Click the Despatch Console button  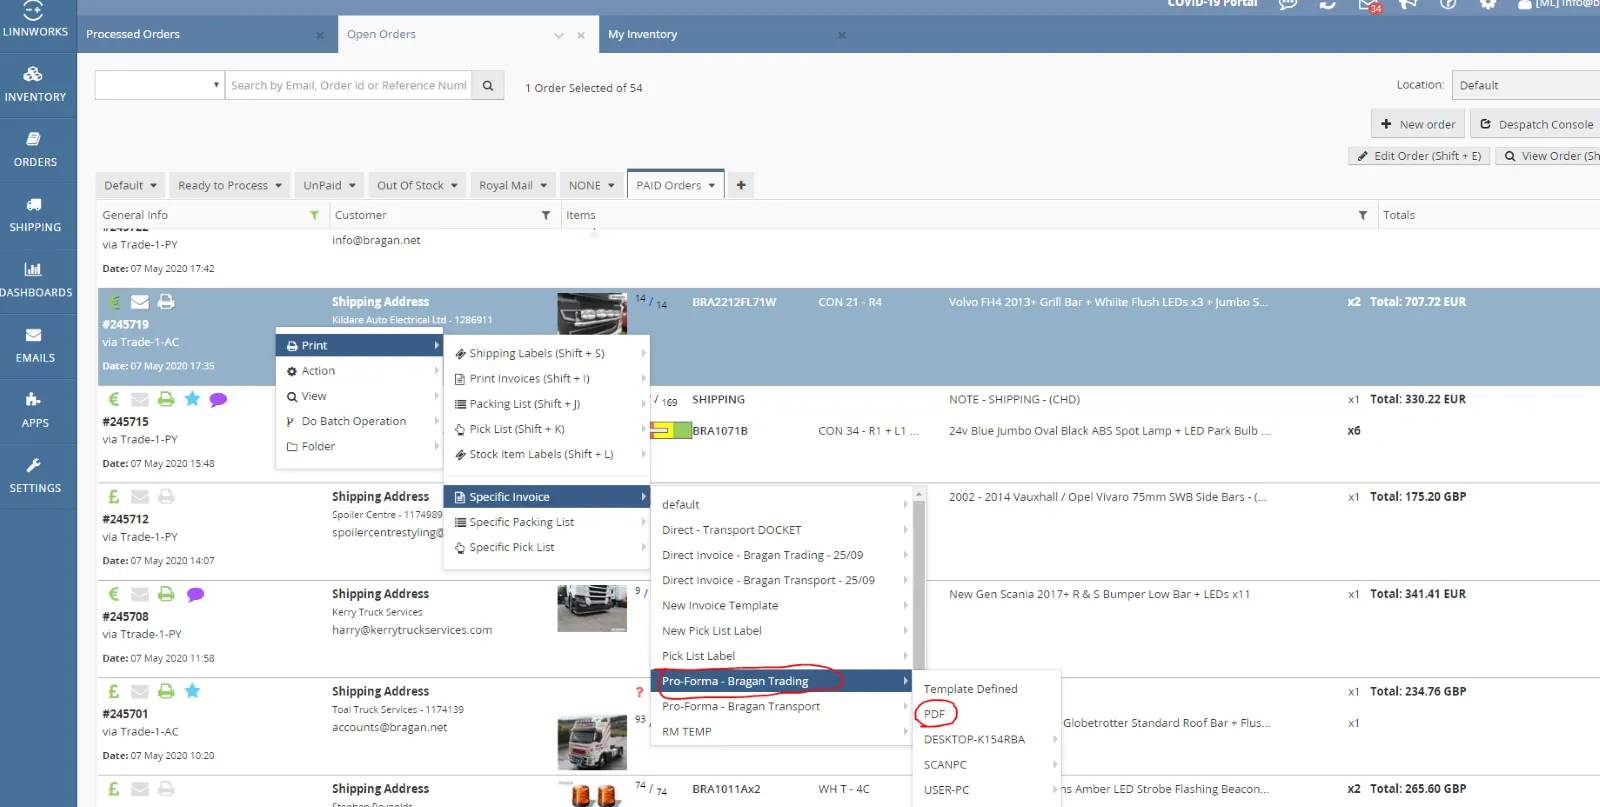pos(1536,124)
